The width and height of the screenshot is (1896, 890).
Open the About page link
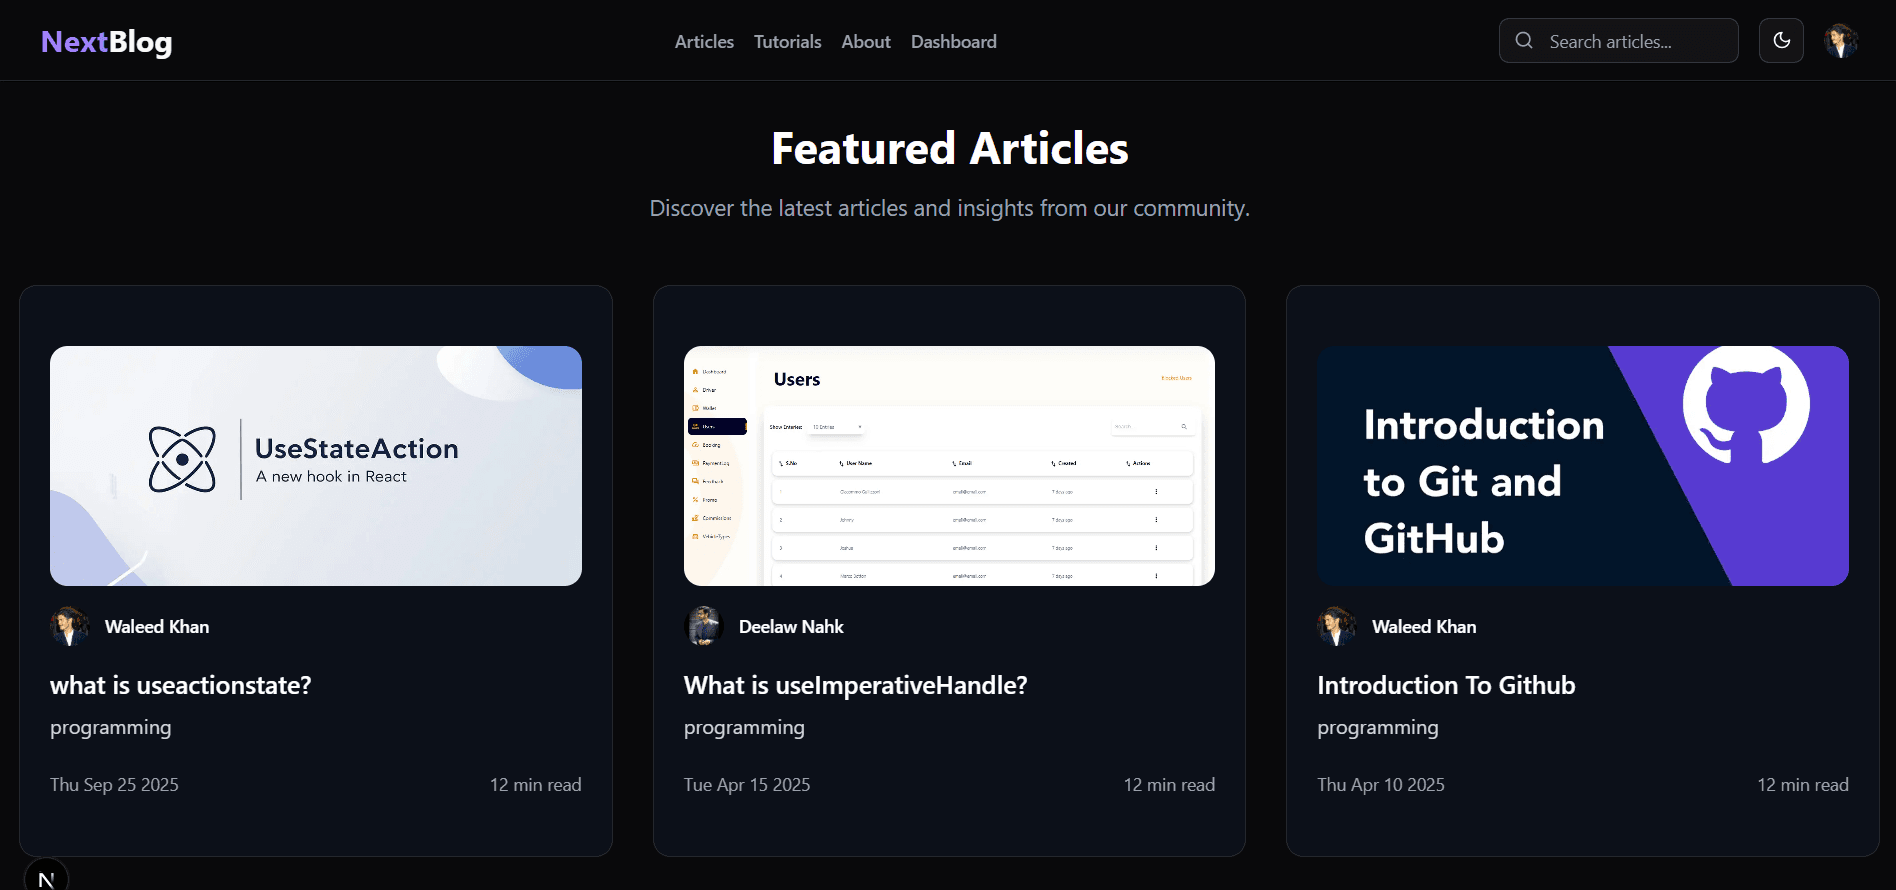pos(866,42)
